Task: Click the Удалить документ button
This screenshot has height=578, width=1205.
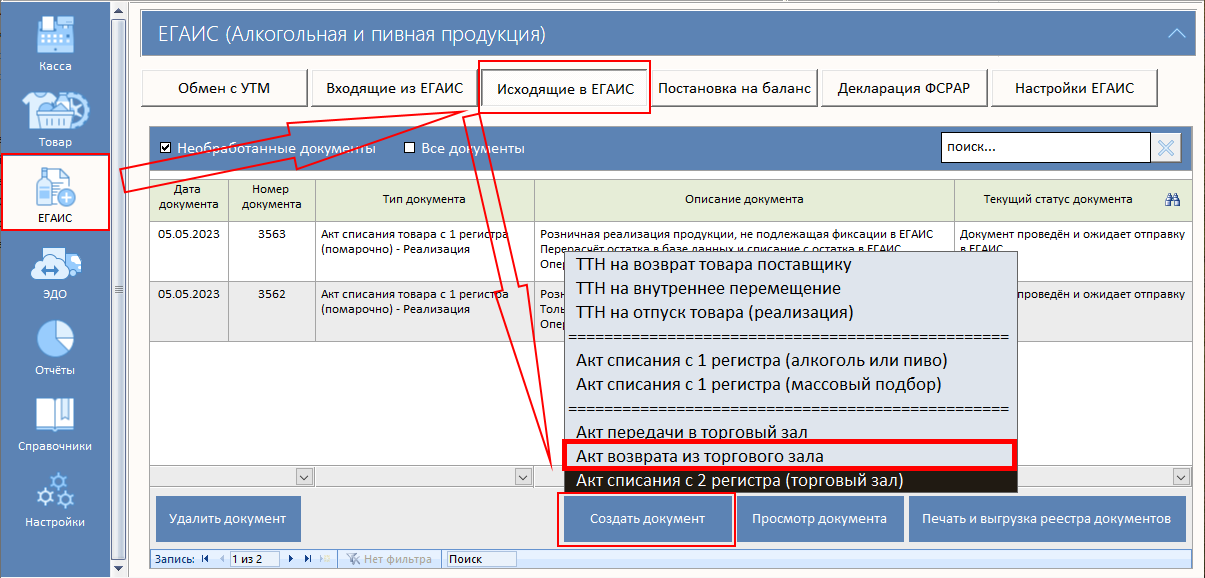Action: 228,519
